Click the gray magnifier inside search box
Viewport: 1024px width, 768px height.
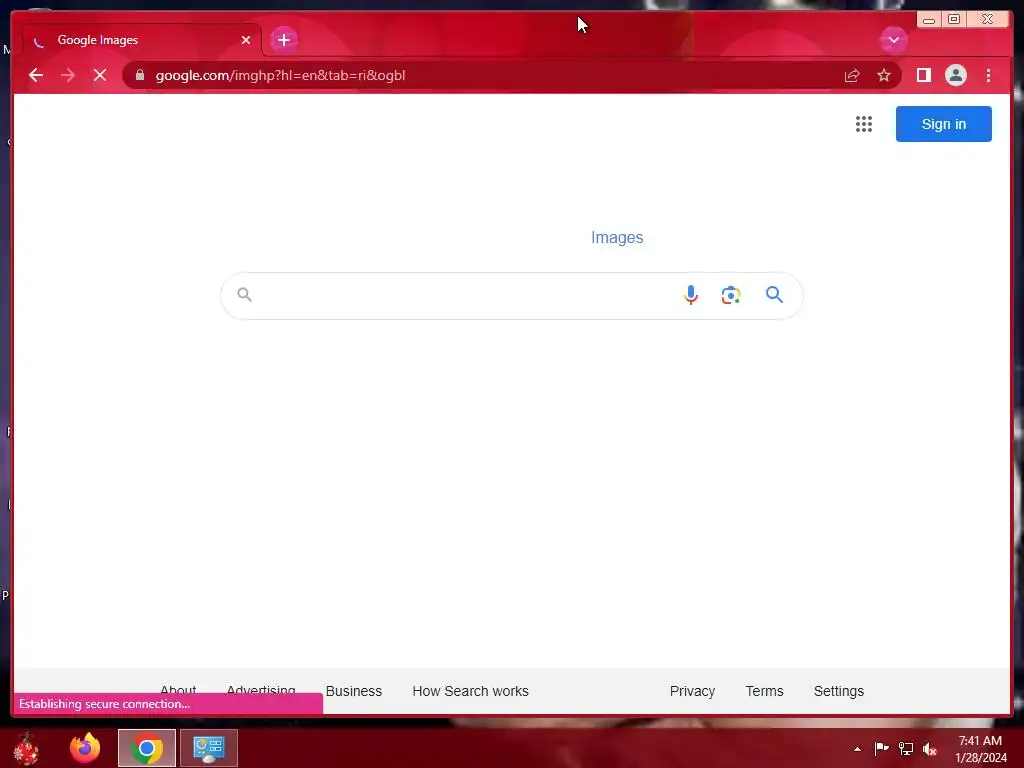(244, 295)
